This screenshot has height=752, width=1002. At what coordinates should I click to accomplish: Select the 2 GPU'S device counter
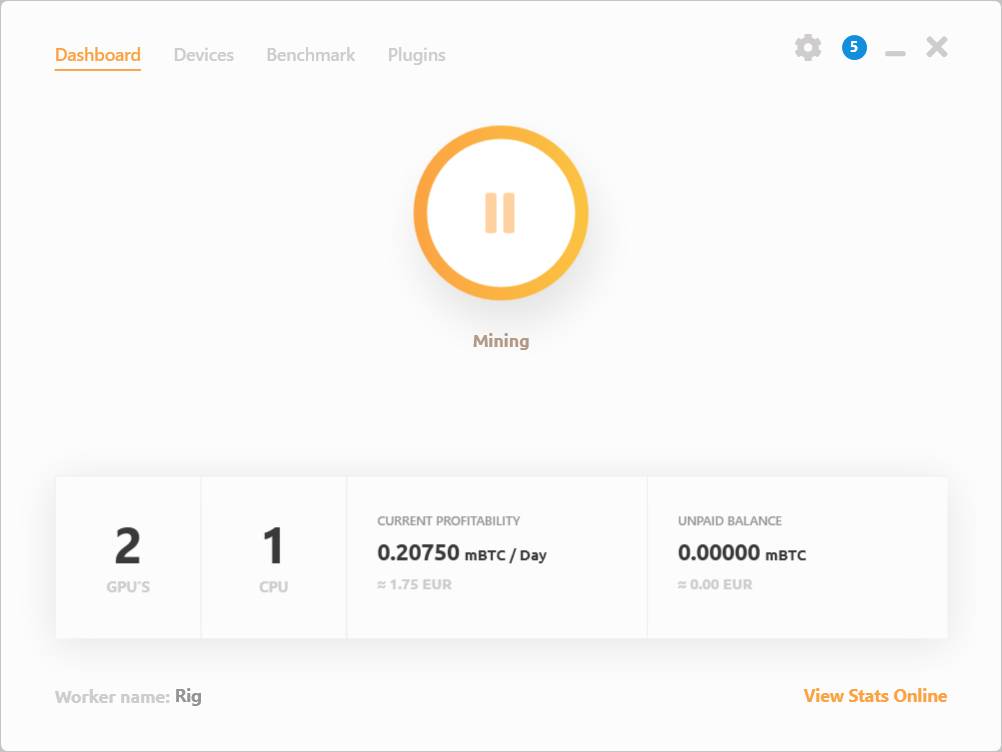[x=128, y=555]
